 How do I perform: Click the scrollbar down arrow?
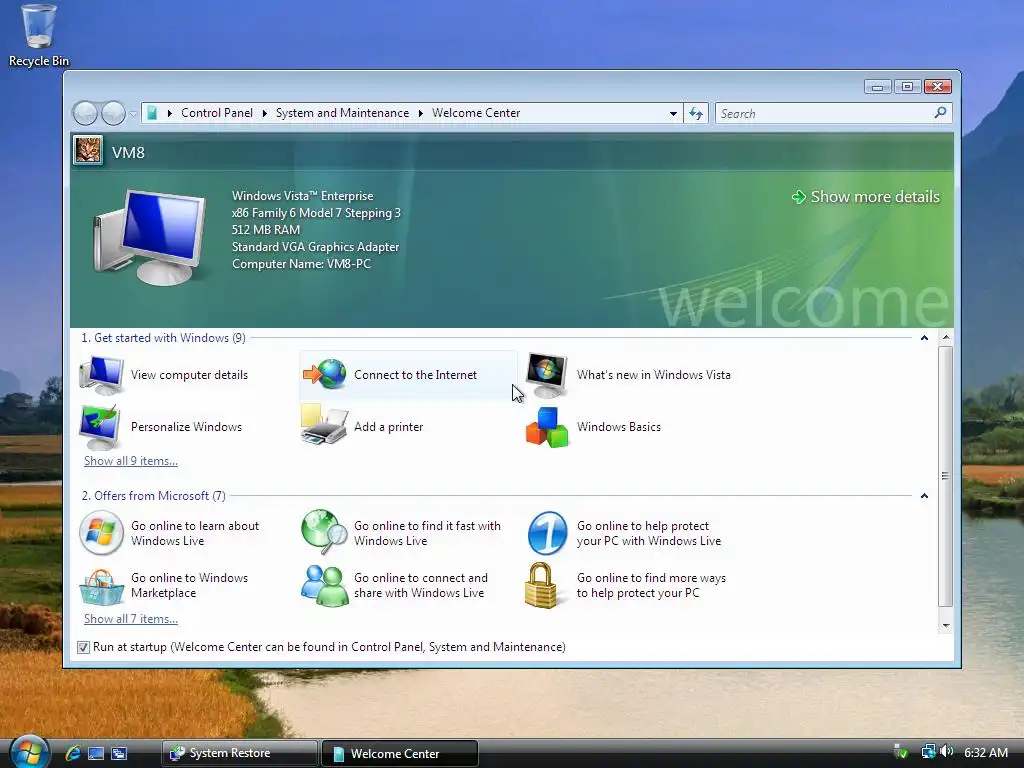(946, 626)
